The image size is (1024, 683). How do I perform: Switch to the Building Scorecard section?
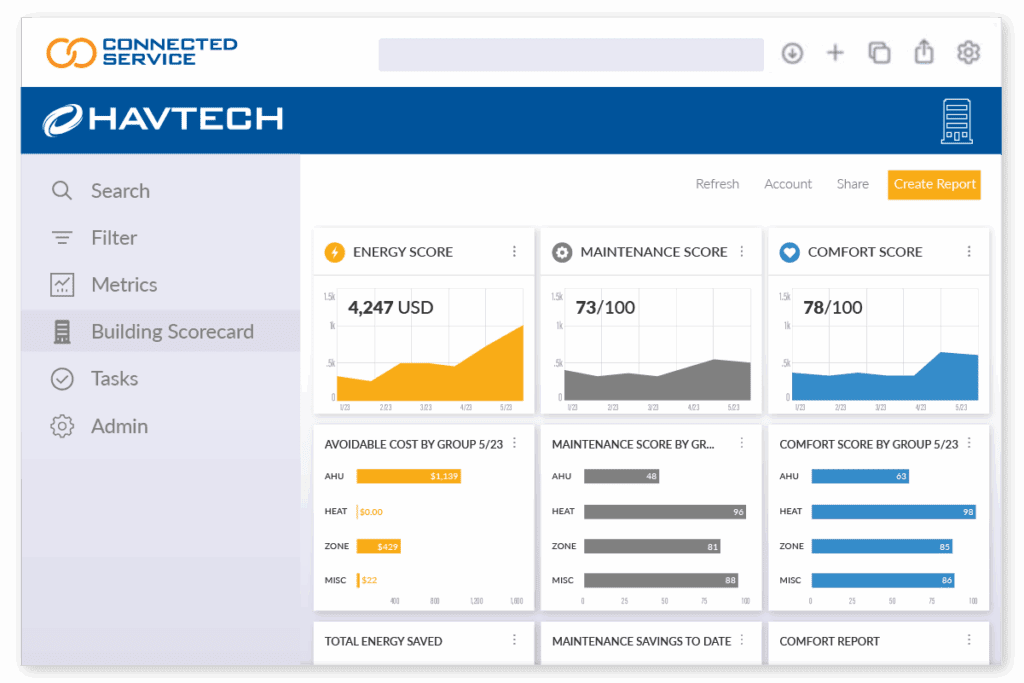pyautogui.click(x=169, y=331)
